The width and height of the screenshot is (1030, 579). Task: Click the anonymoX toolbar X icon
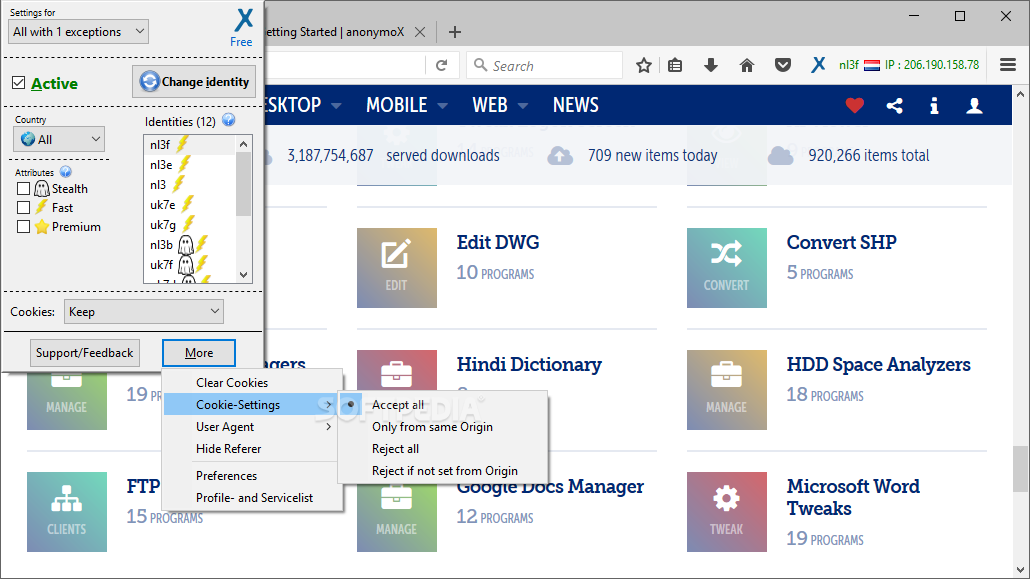click(818, 65)
